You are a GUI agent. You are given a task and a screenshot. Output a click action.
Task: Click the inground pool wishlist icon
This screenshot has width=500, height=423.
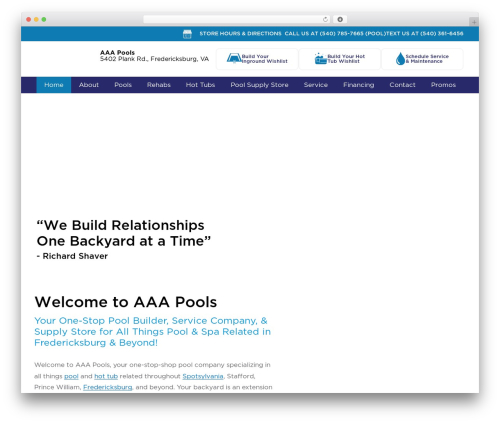(x=234, y=58)
